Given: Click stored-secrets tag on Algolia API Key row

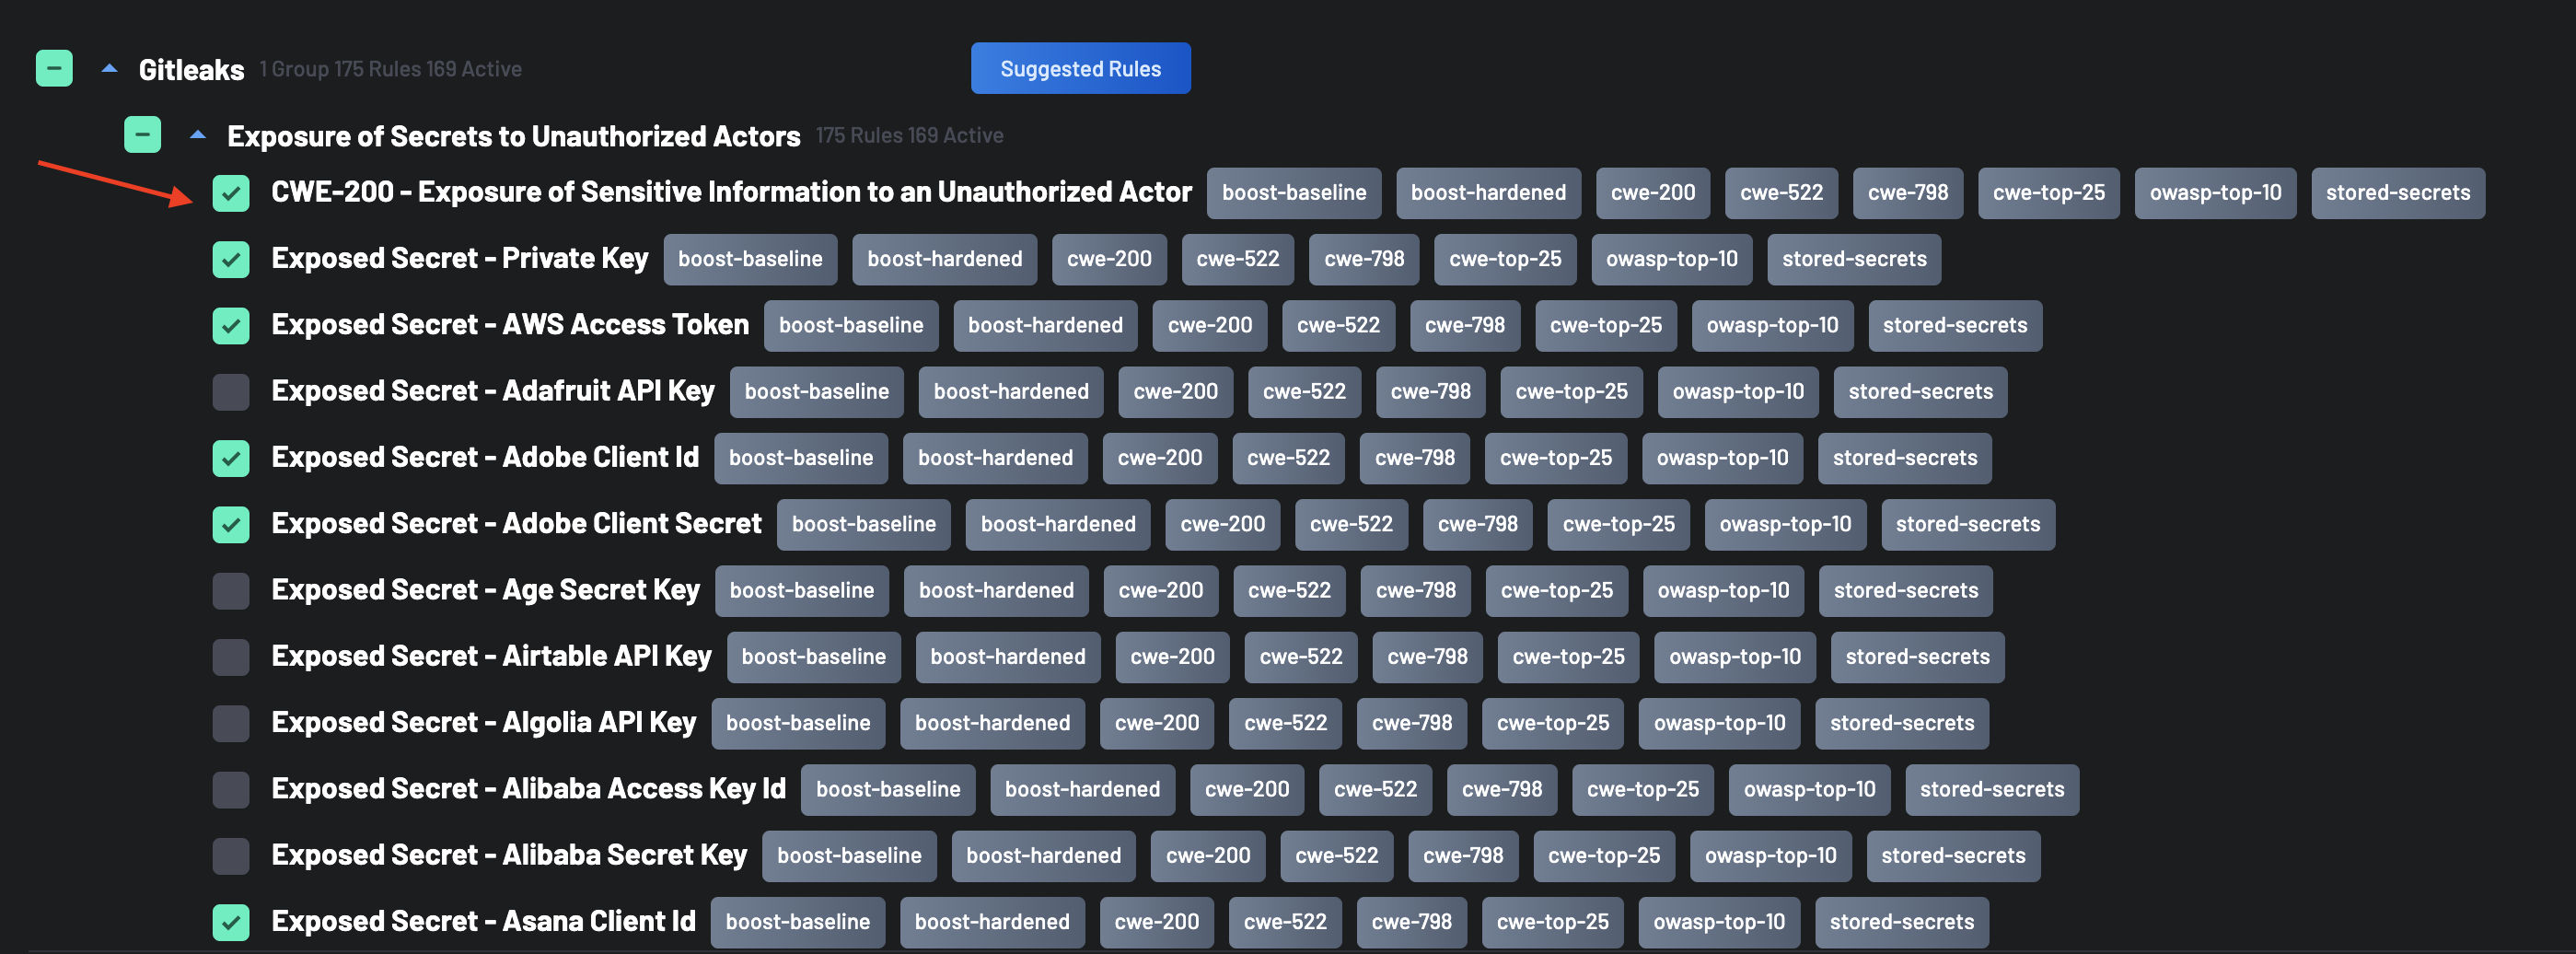Looking at the screenshot, I should pyautogui.click(x=1902, y=723).
